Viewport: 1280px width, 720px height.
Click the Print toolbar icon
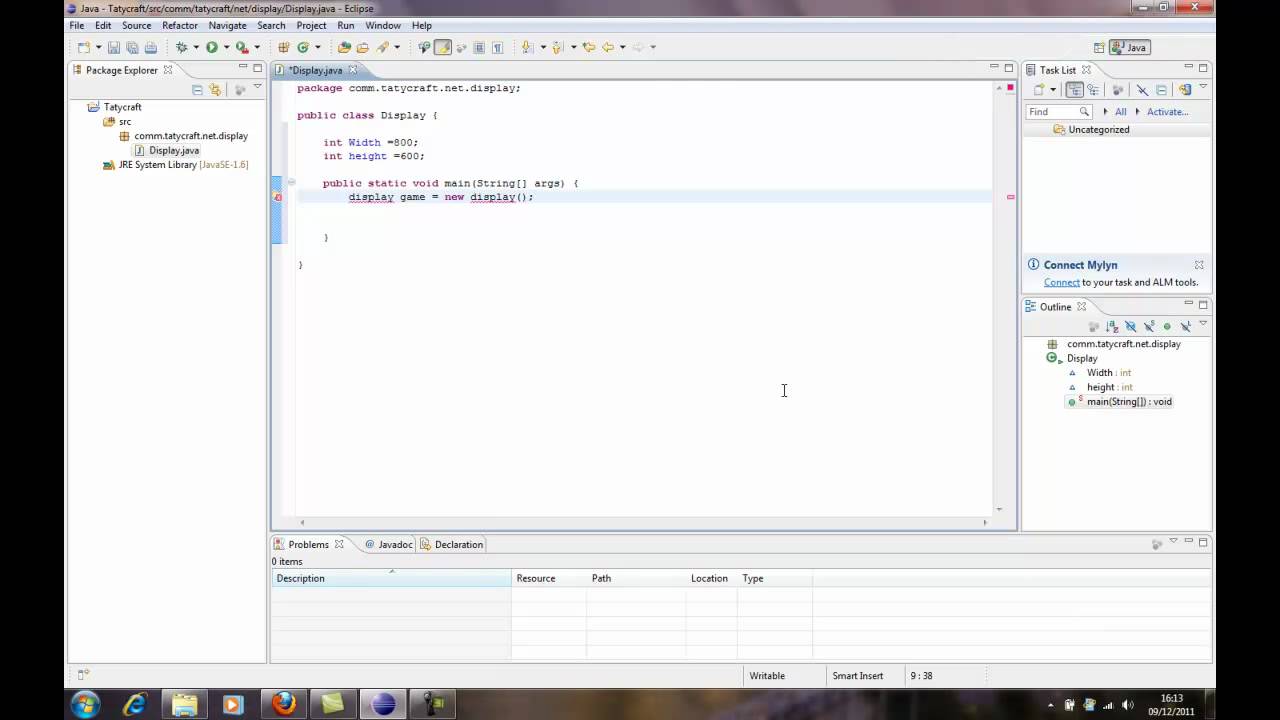click(150, 47)
